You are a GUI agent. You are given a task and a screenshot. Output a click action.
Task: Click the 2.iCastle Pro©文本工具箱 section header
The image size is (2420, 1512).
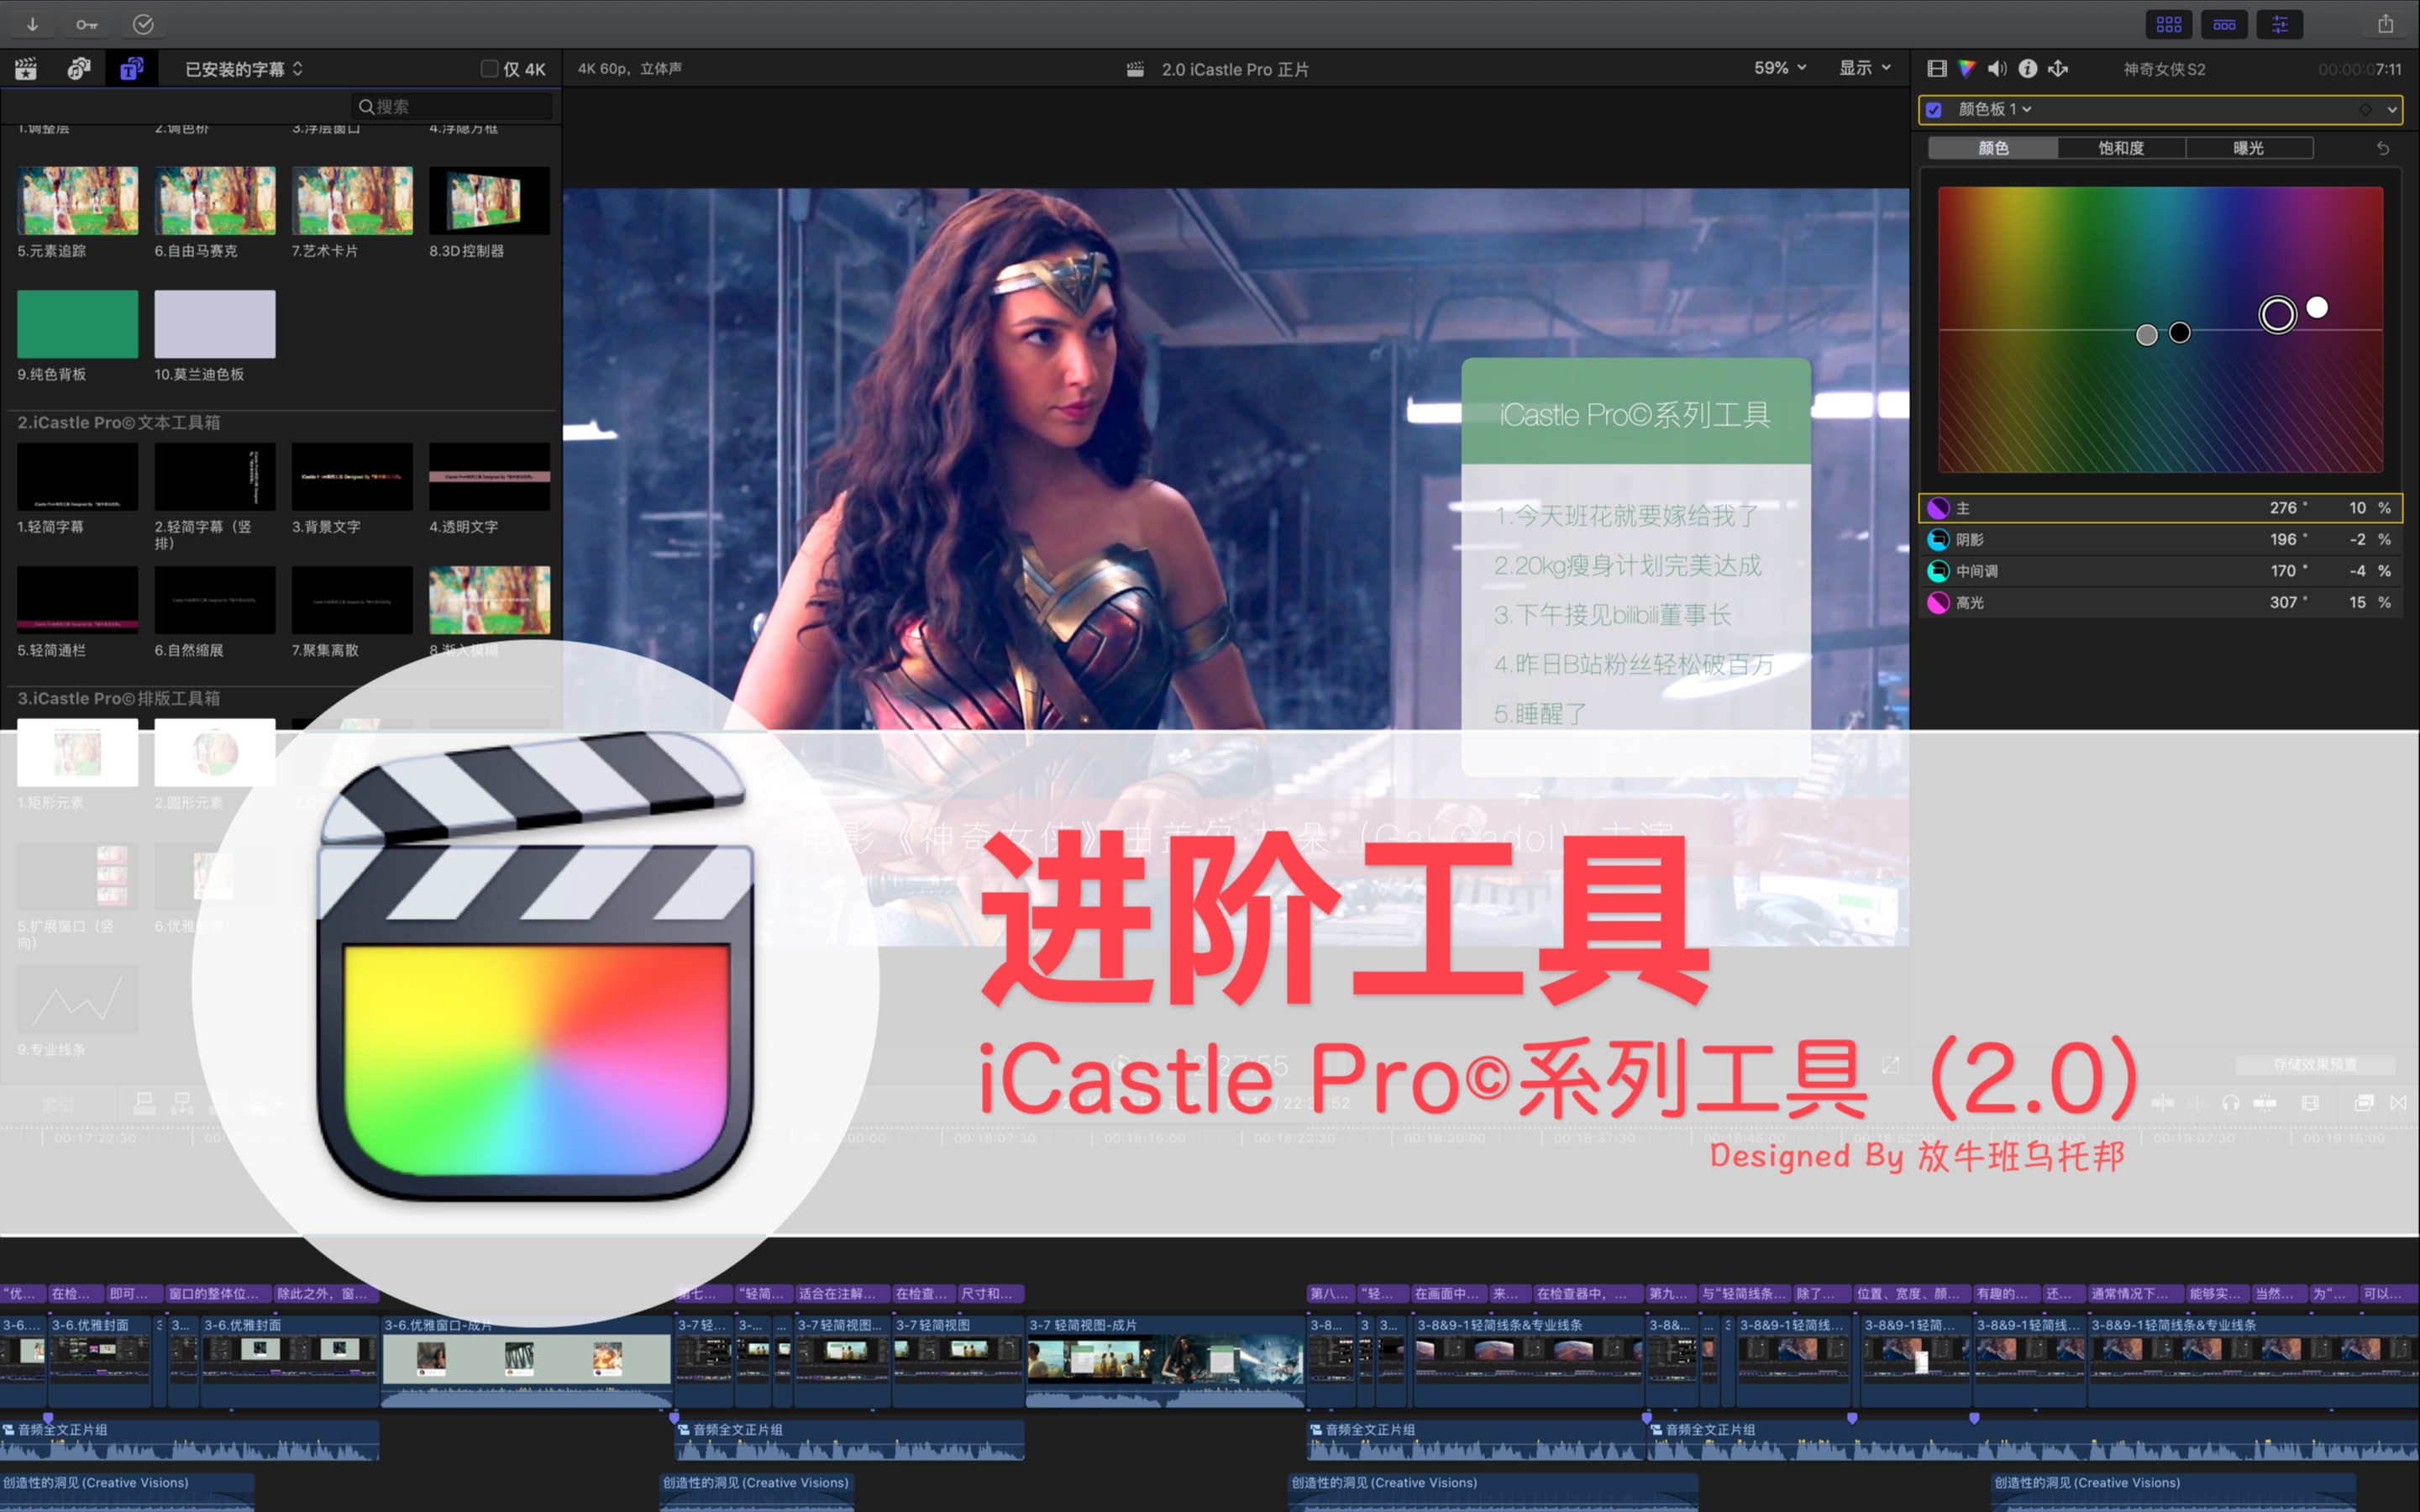[119, 423]
